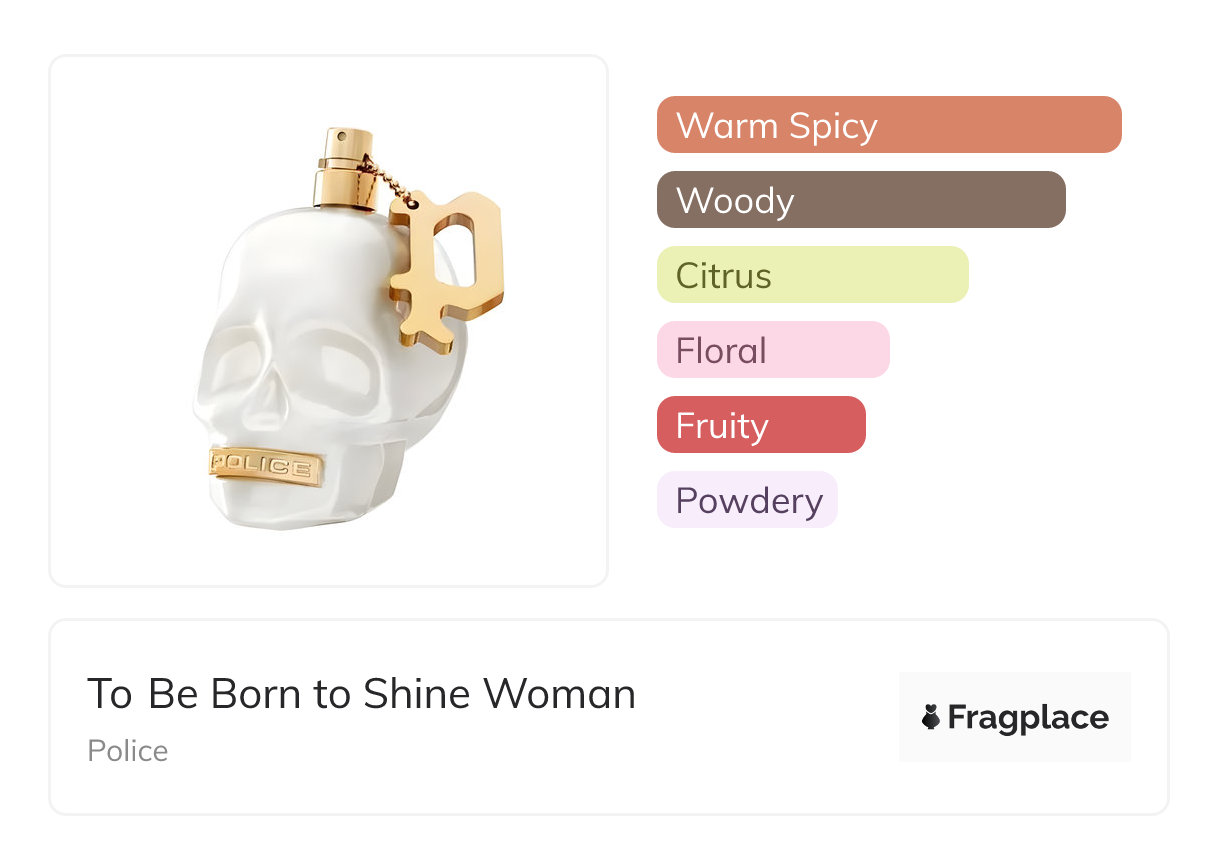Select the Woody accord bar
Image resolution: width=1218 pixels, height=864 pixels.
[x=860, y=200]
